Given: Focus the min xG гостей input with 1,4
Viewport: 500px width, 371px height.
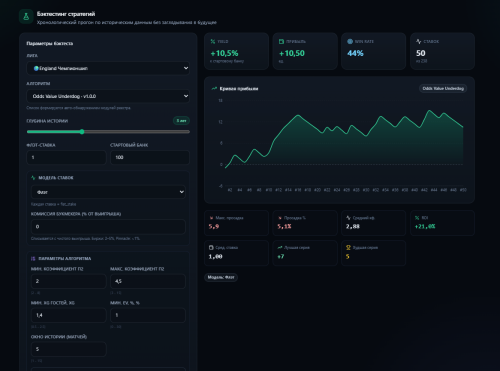Looking at the screenshot, I should click(68, 315).
